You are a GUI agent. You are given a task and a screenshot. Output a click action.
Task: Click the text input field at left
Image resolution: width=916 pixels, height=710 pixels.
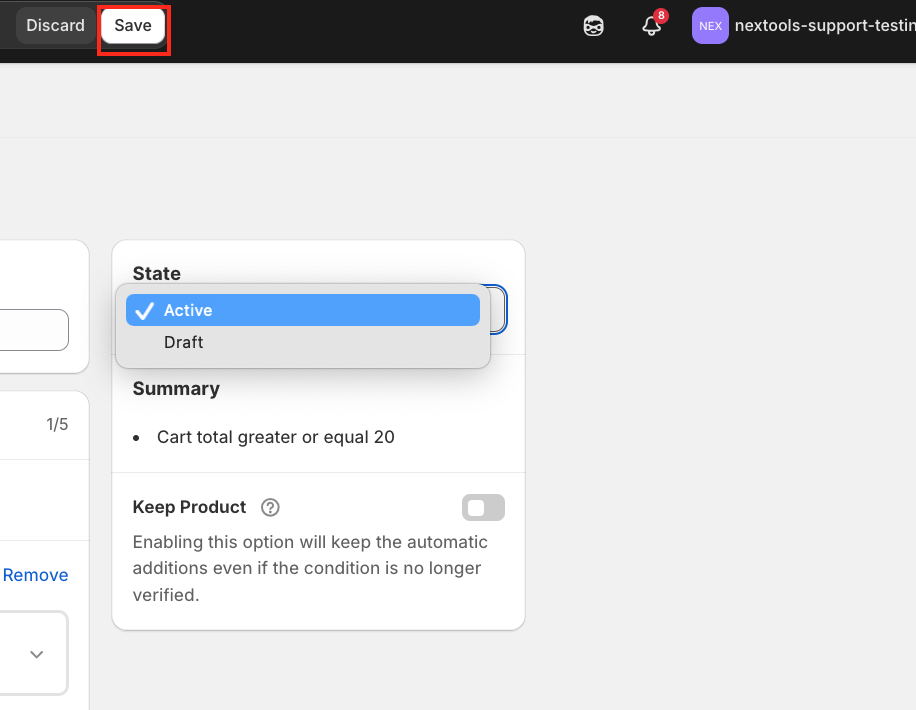[x=34, y=330]
